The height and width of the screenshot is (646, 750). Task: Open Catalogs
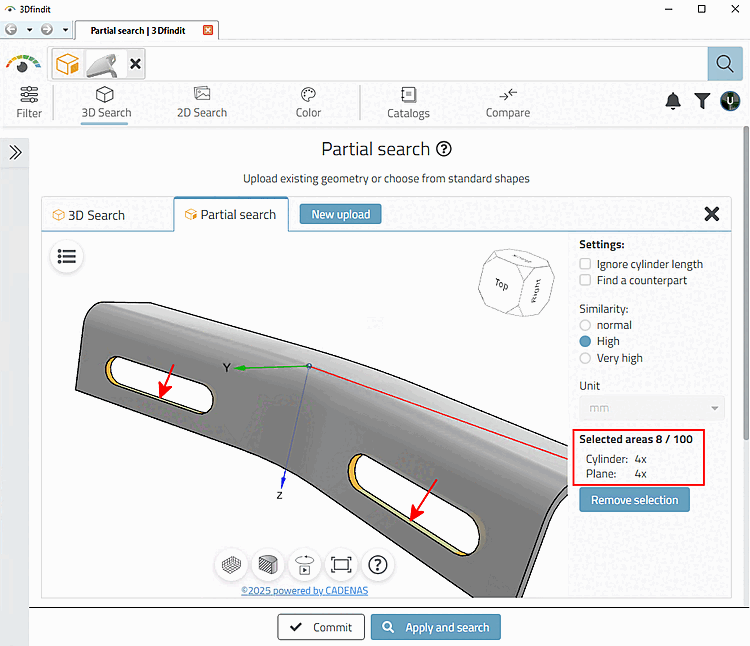408,102
